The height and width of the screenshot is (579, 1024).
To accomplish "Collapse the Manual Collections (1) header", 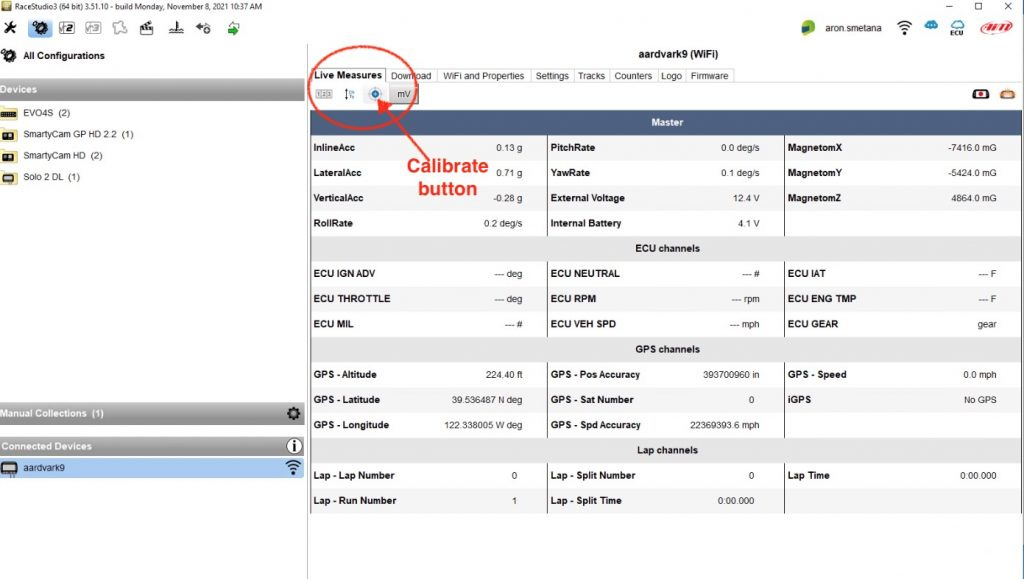I will click(152, 413).
